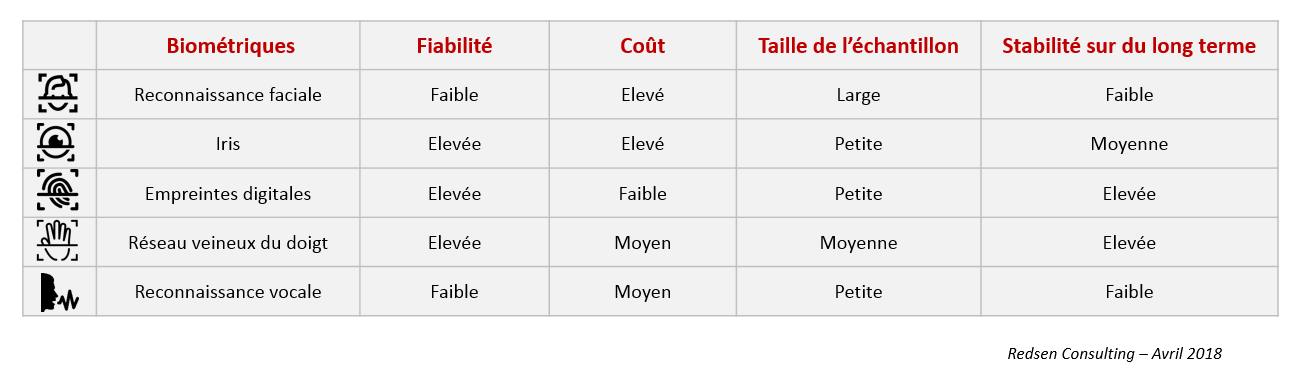Click the iris scan icon
Screen dimensions: 1304x383
(x=59, y=143)
